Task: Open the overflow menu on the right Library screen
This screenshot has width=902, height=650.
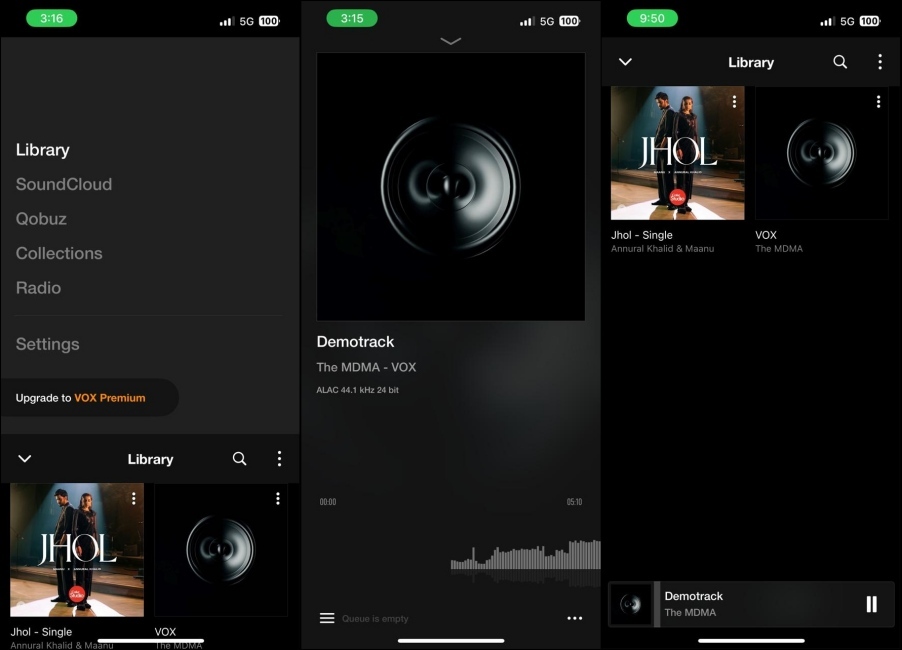Action: tap(879, 62)
